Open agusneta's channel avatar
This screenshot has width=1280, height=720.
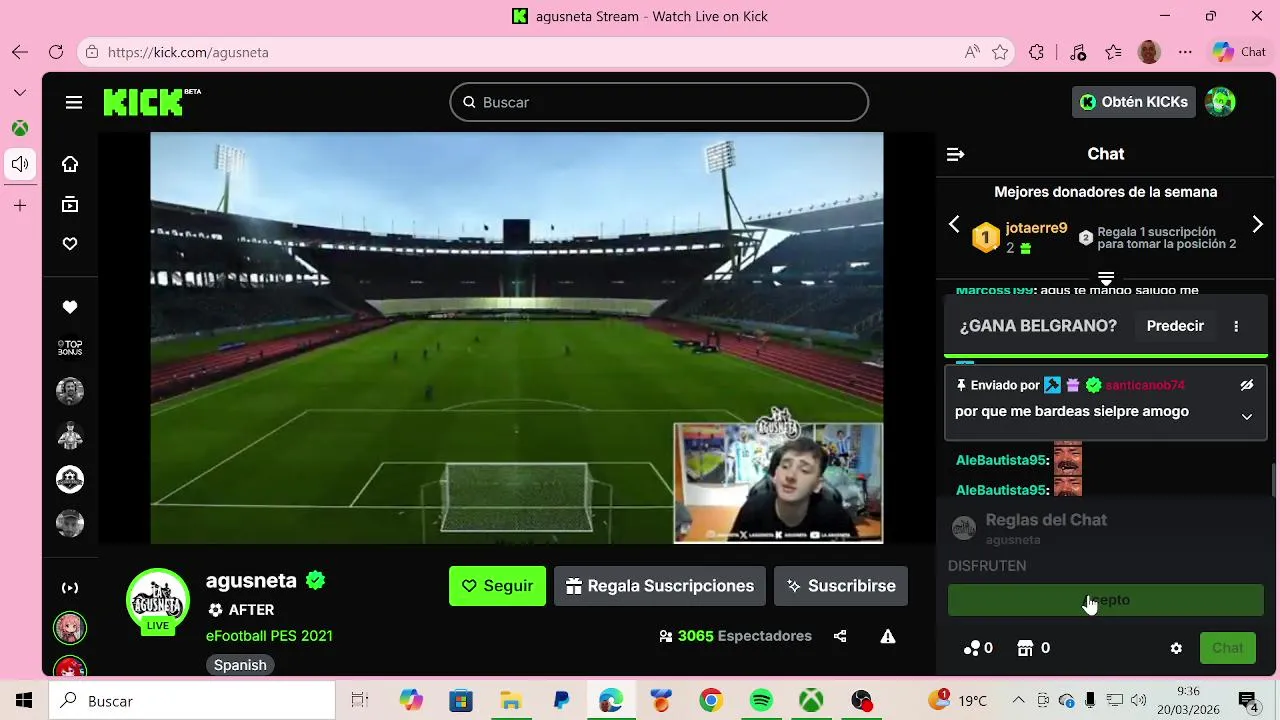coord(158,600)
